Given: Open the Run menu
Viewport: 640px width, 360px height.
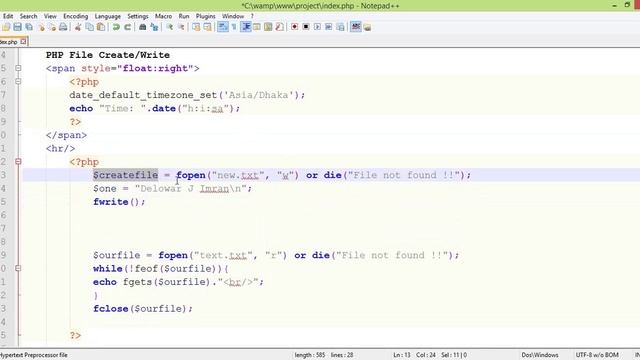Looking at the screenshot, I should point(184,16).
